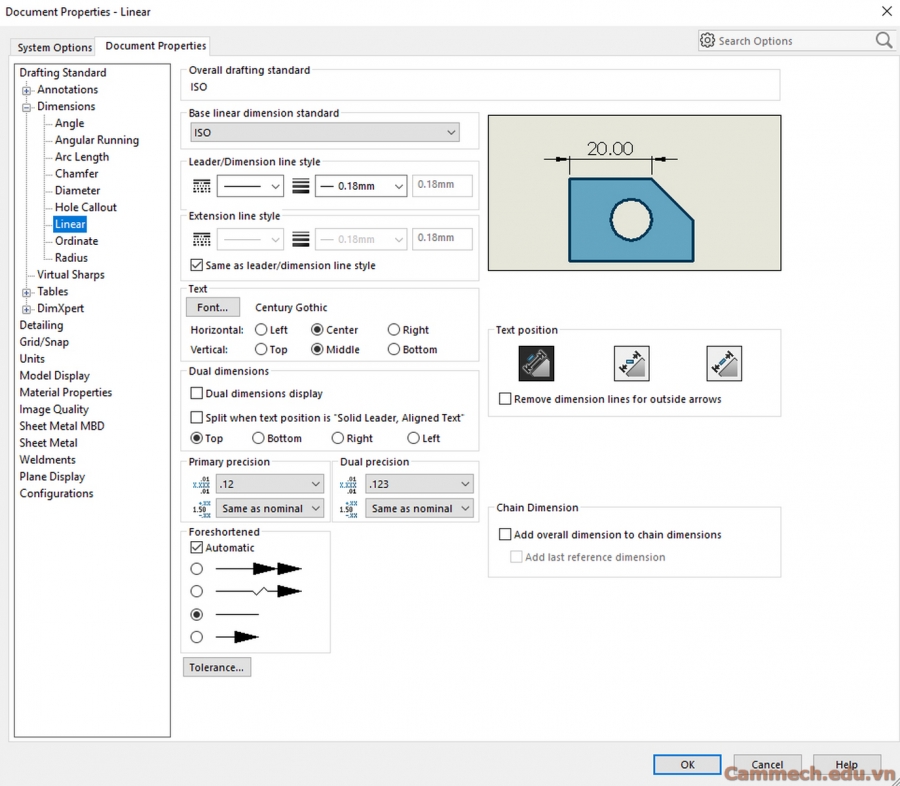Enable Dual dimensions display checkbox
This screenshot has width=900, height=786.
click(x=196, y=393)
